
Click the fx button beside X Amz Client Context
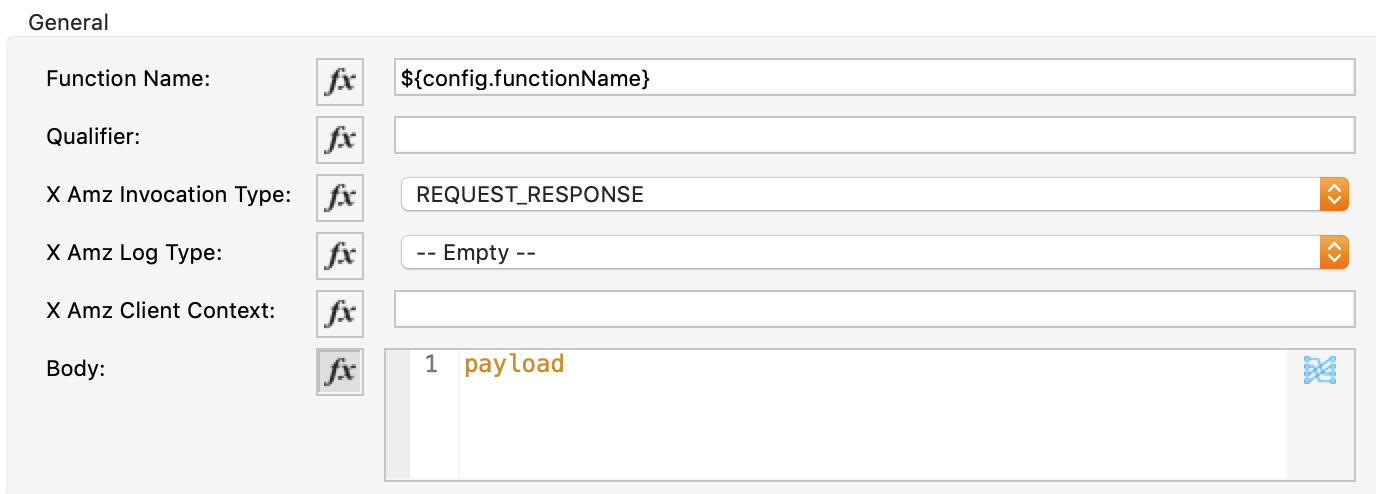(340, 313)
